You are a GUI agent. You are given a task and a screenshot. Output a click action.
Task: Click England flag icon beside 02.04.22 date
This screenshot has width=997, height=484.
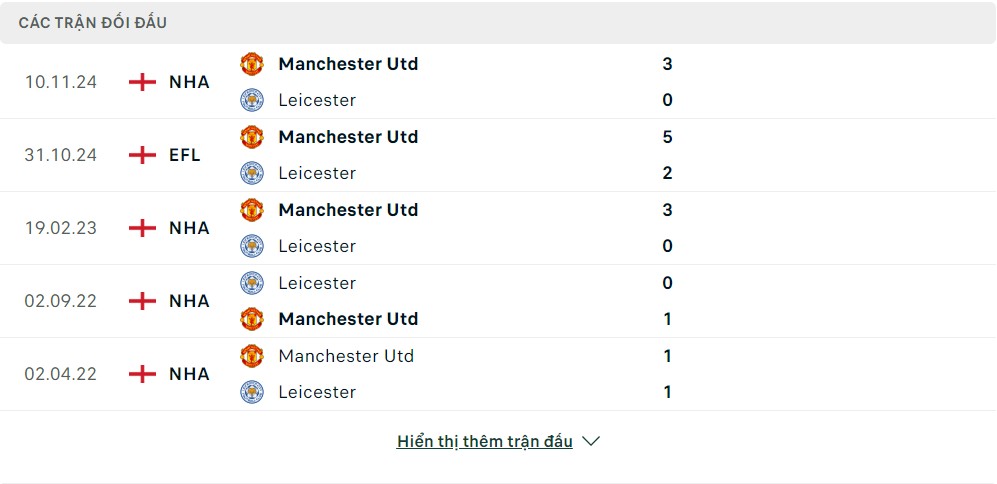click(x=142, y=373)
